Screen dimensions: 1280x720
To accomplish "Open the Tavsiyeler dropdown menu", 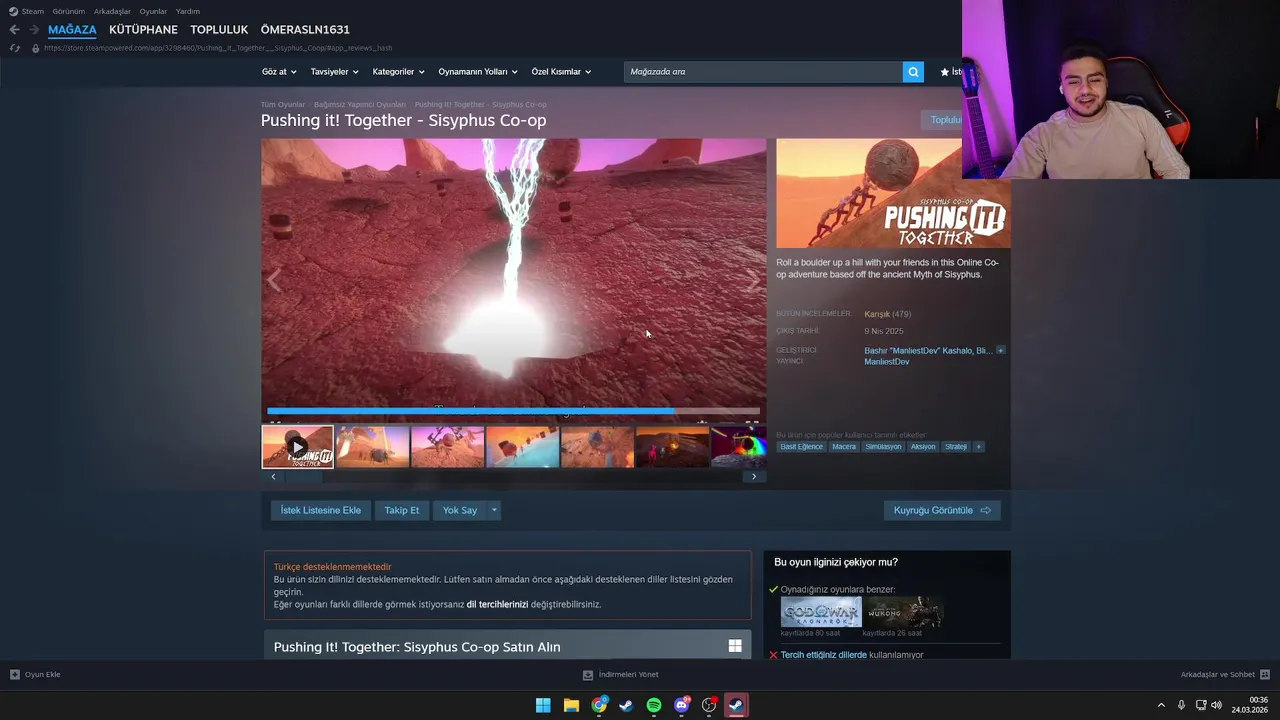I will click(334, 72).
